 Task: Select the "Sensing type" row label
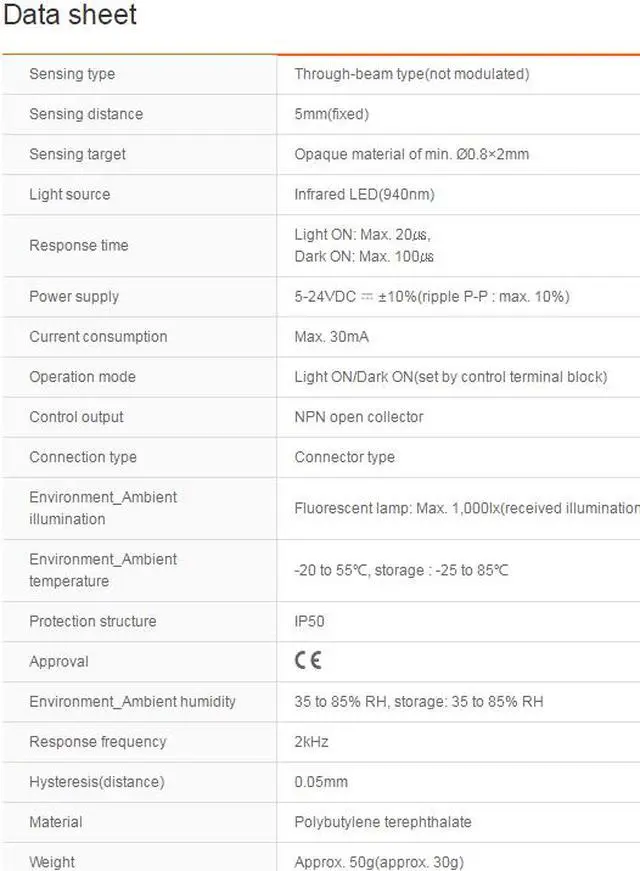72,74
